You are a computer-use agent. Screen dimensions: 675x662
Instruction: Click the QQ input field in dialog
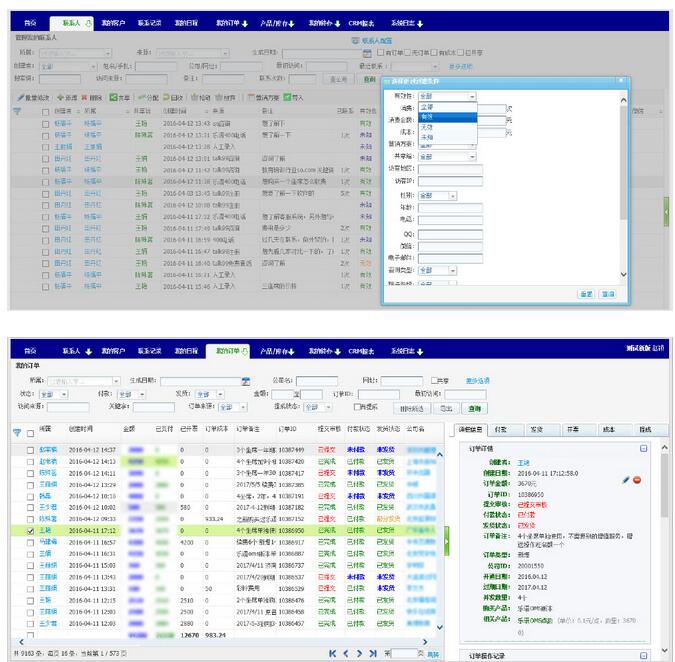click(x=450, y=235)
